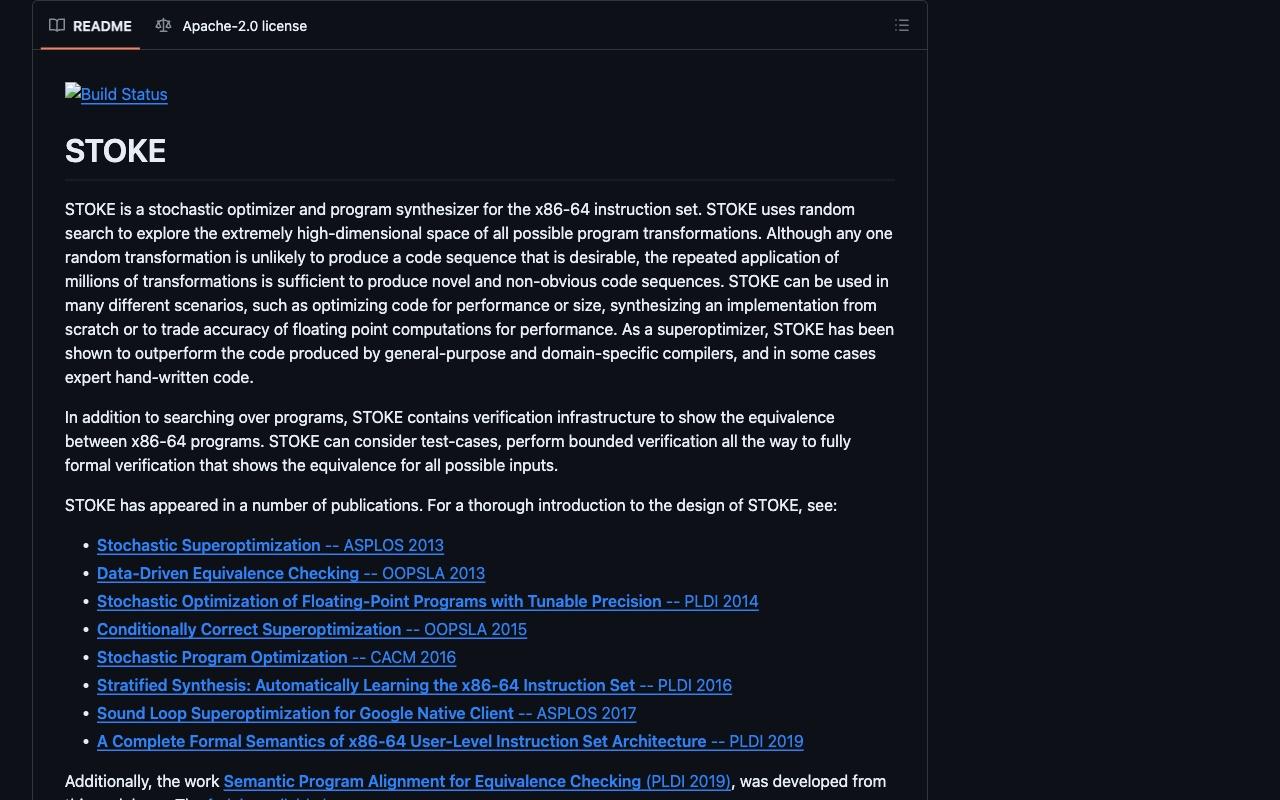Screen dimensions: 1280x800
Task: Click the sentence 'STOKE has appeared in a number of publications'
Action: pos(244,505)
